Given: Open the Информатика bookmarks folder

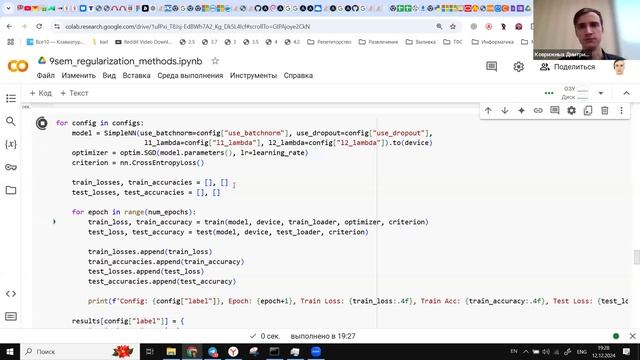Looking at the screenshot, I should click(x=493, y=42).
